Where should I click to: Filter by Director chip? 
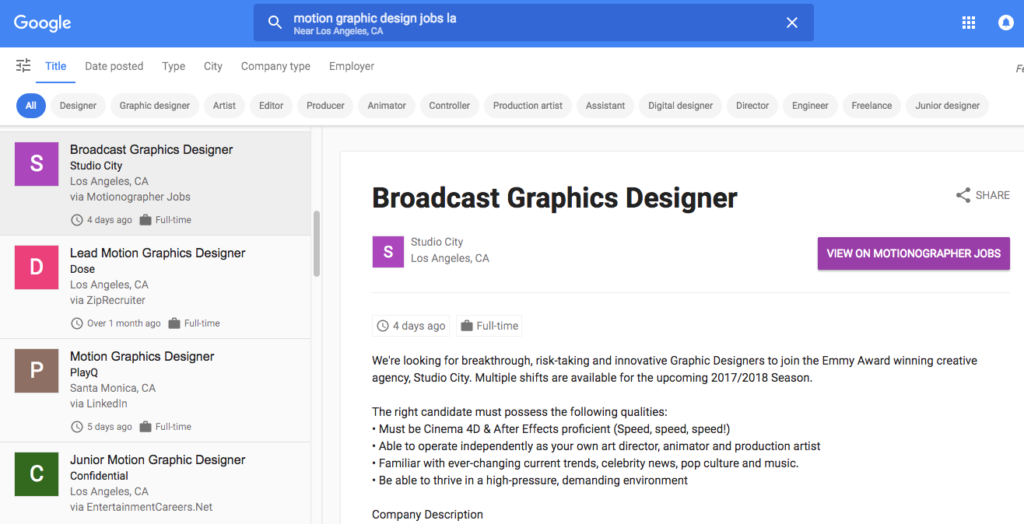[x=752, y=105]
